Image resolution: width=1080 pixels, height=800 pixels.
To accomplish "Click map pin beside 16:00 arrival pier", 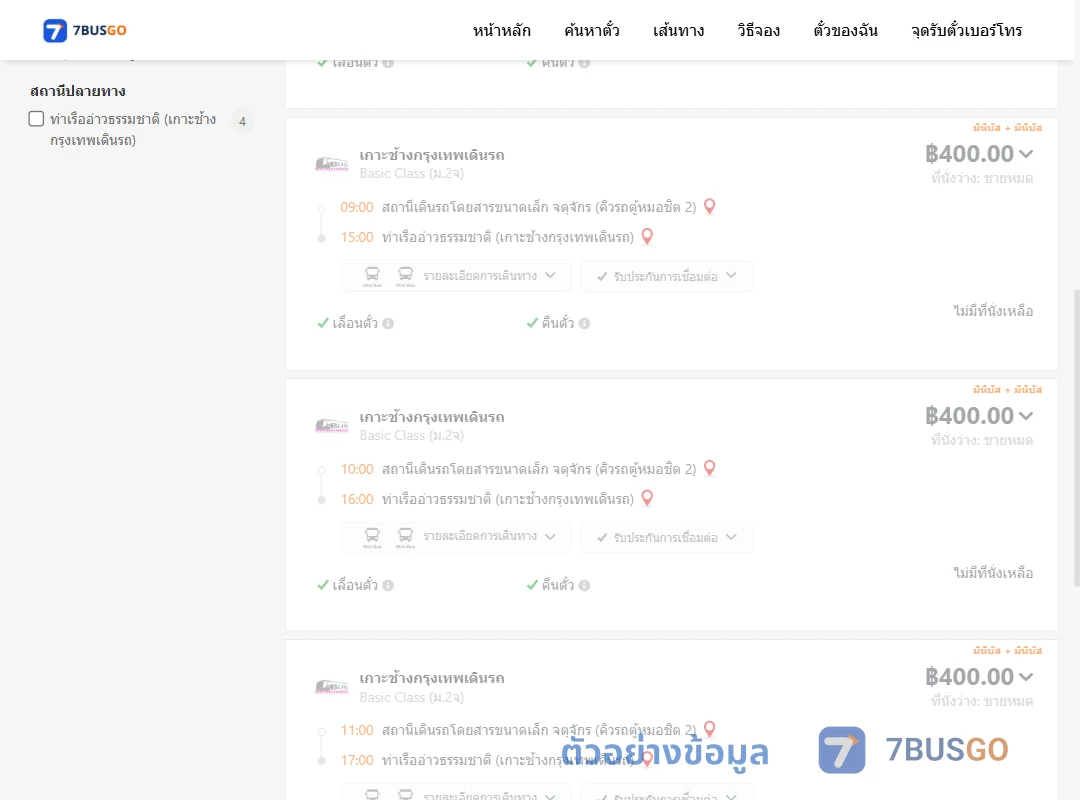I will click(647, 498).
